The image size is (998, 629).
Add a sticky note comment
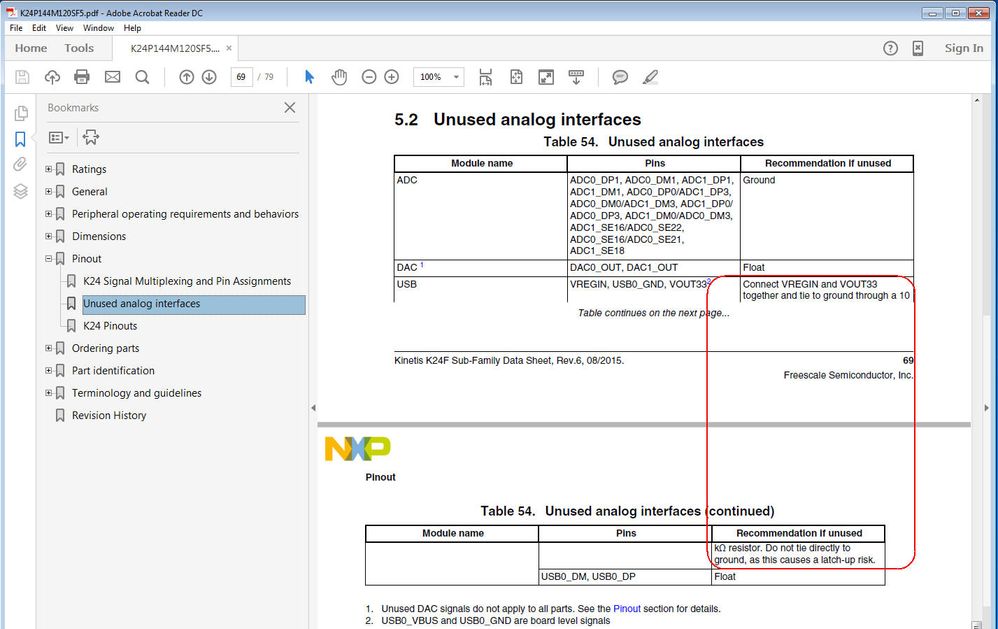[x=620, y=77]
